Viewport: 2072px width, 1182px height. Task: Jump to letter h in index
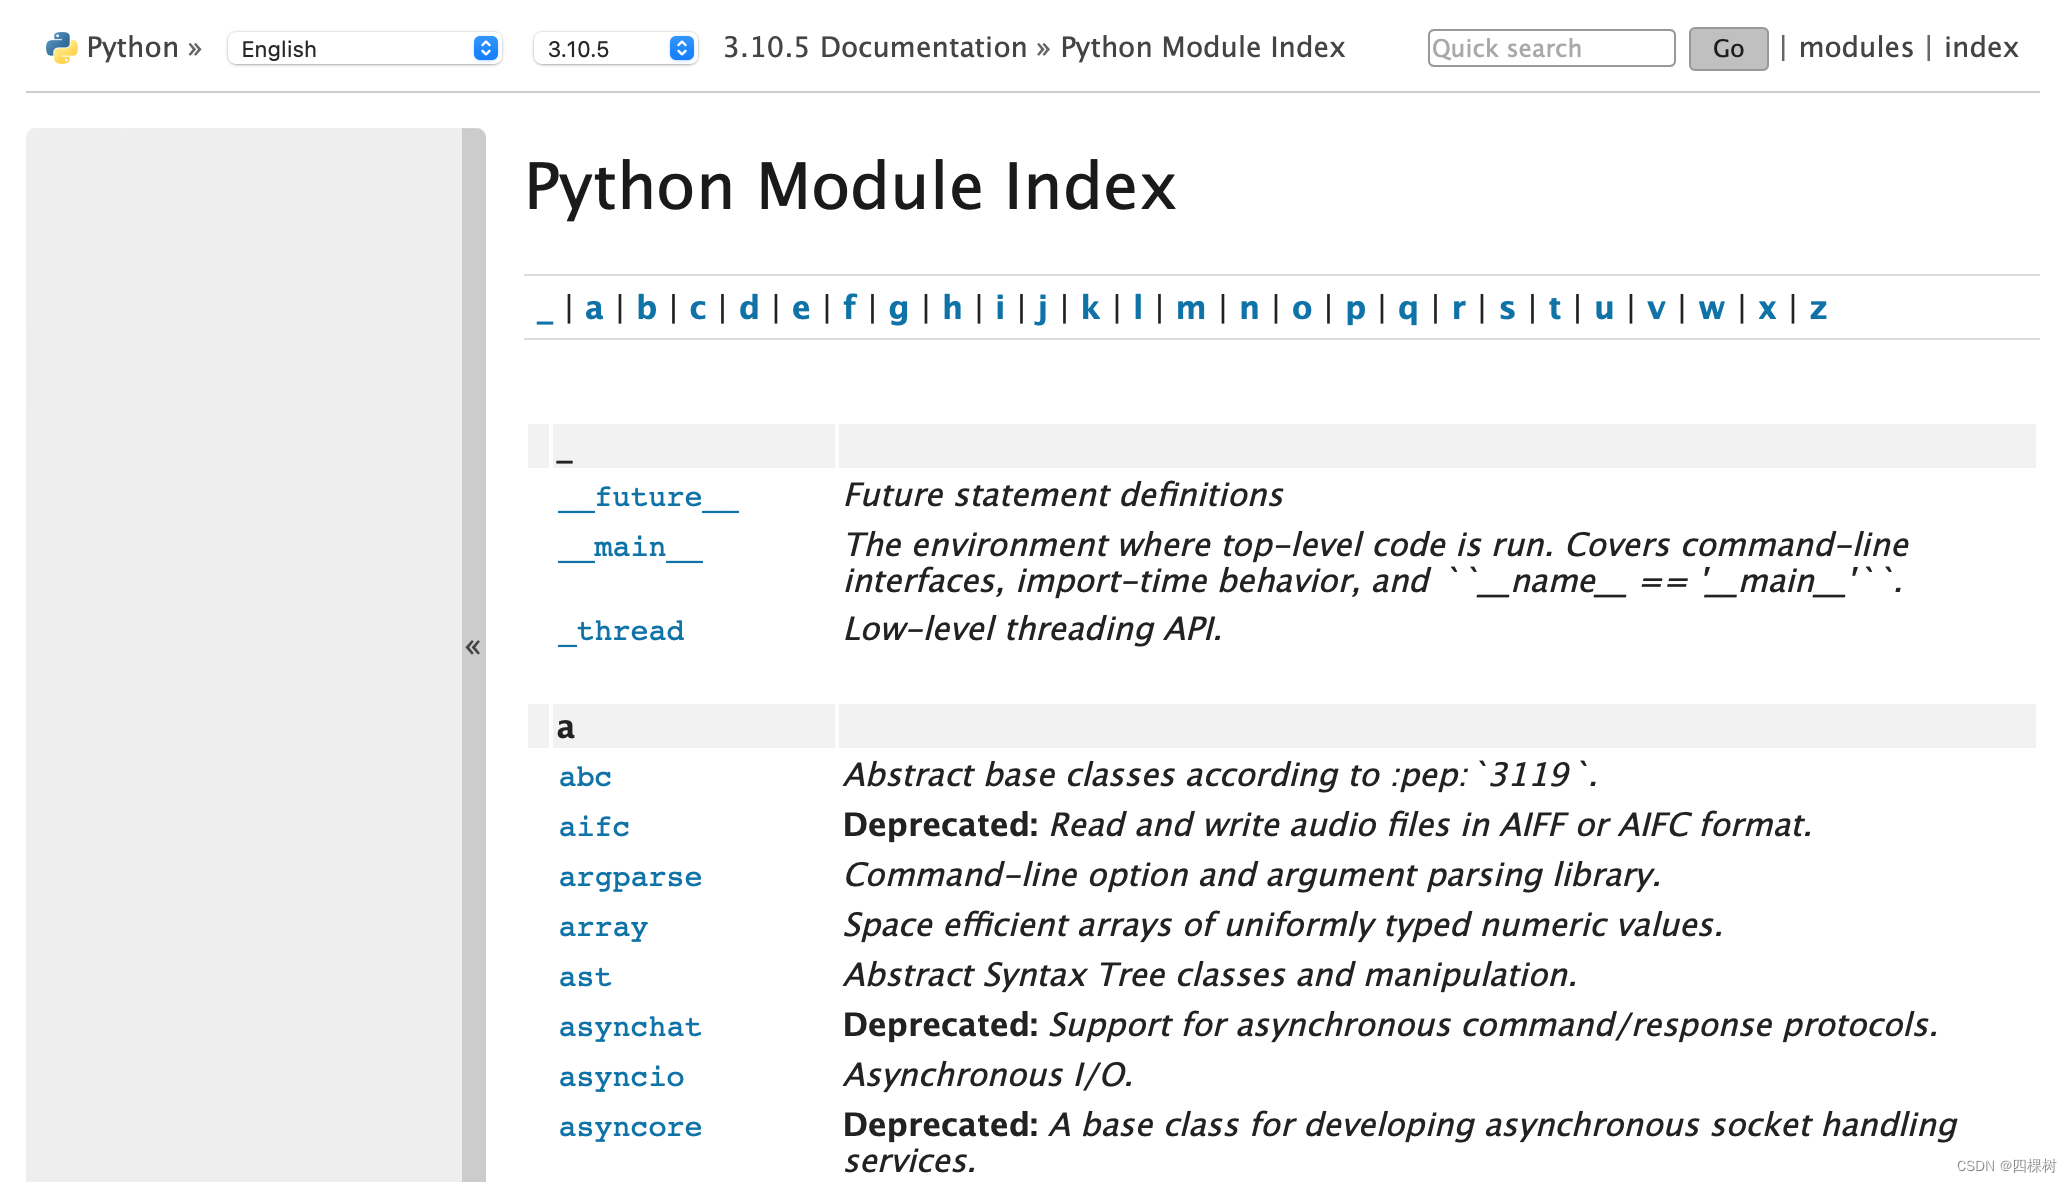952,308
